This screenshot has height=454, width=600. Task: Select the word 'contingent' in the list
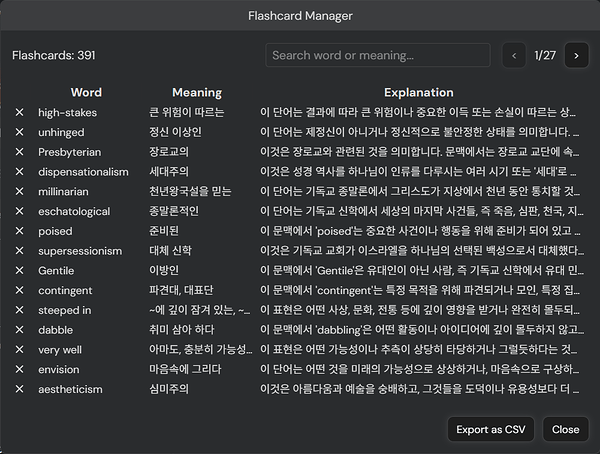65,290
